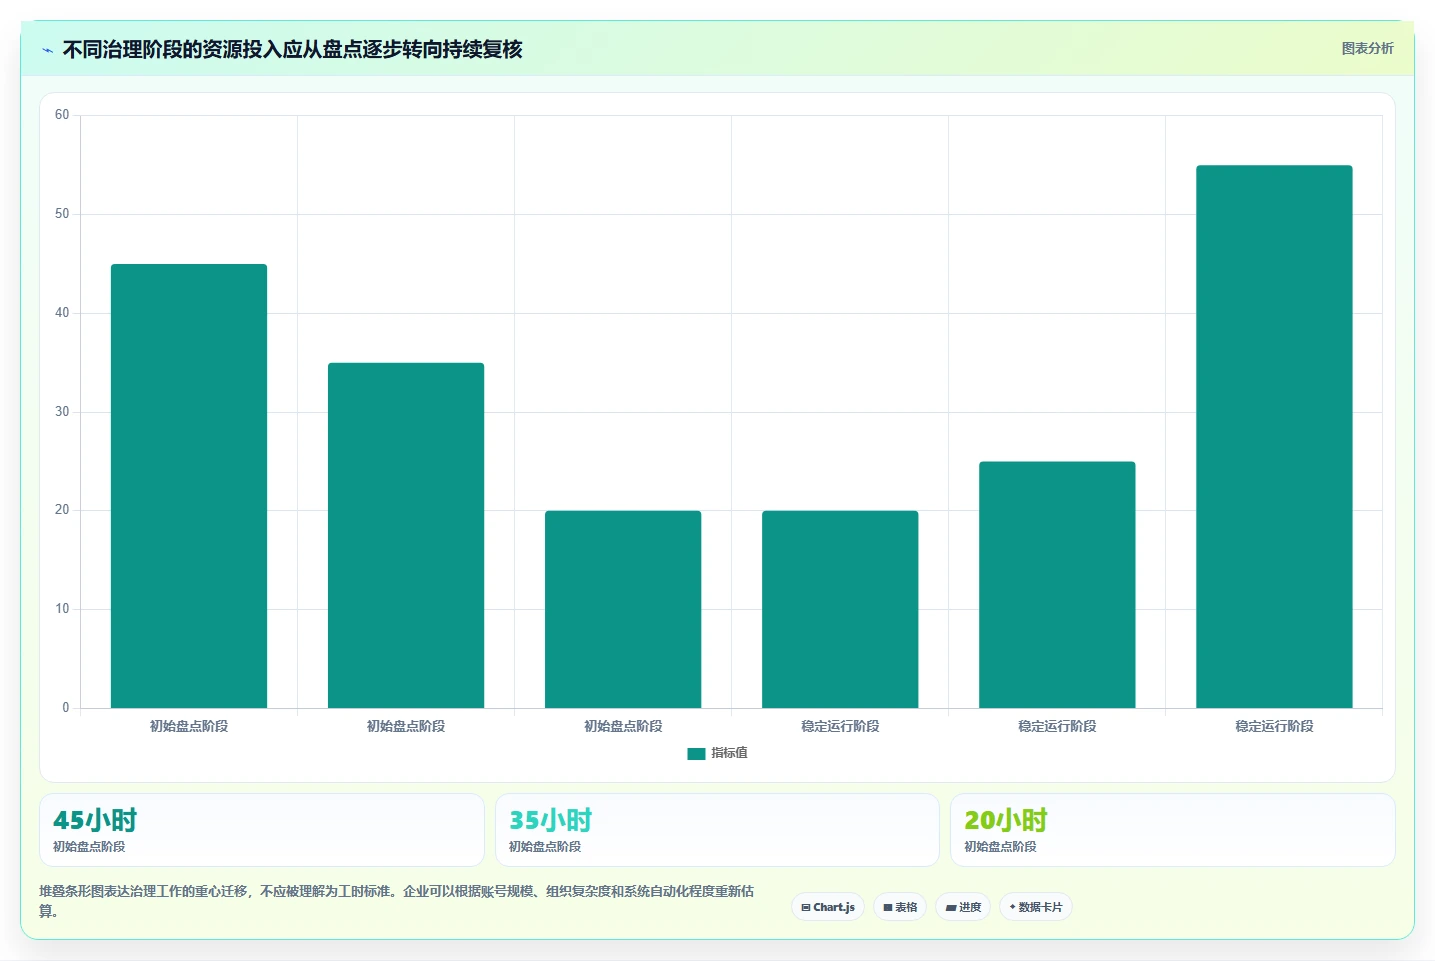Click the 指标值 legend text

[x=729, y=753]
